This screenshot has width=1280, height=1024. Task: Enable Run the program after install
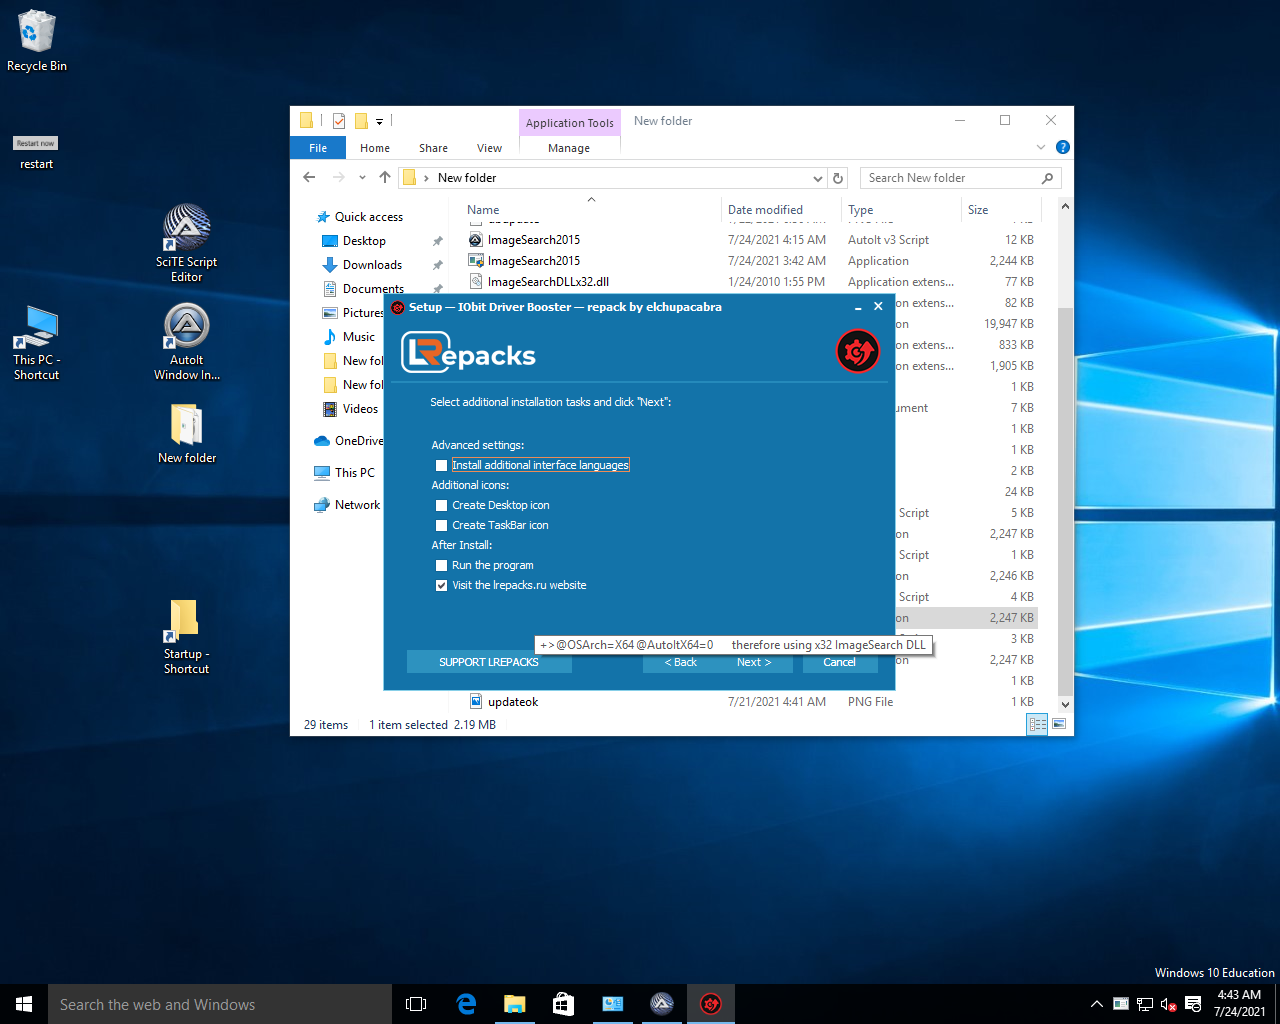coord(442,565)
